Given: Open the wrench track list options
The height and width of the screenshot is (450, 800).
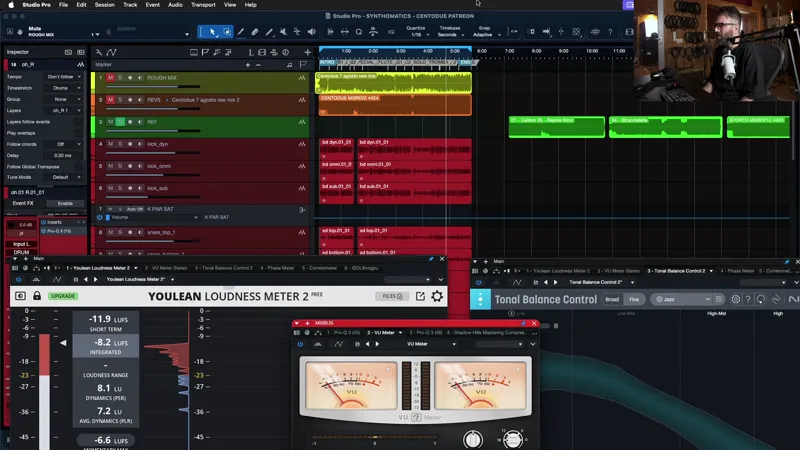Looking at the screenshot, I should tap(99, 52).
